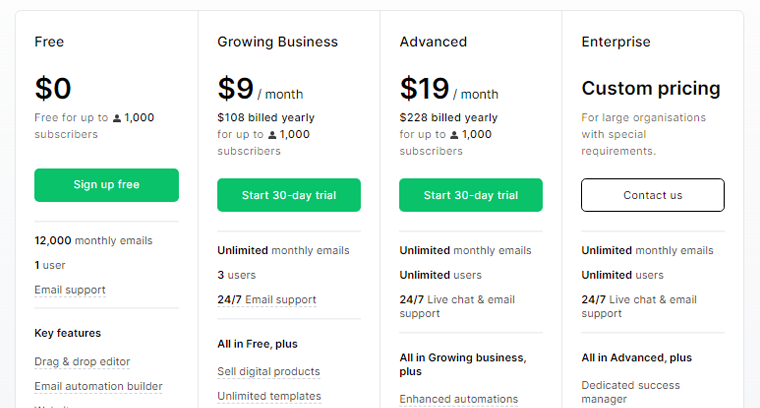Click the Advanced plan title

(x=433, y=42)
